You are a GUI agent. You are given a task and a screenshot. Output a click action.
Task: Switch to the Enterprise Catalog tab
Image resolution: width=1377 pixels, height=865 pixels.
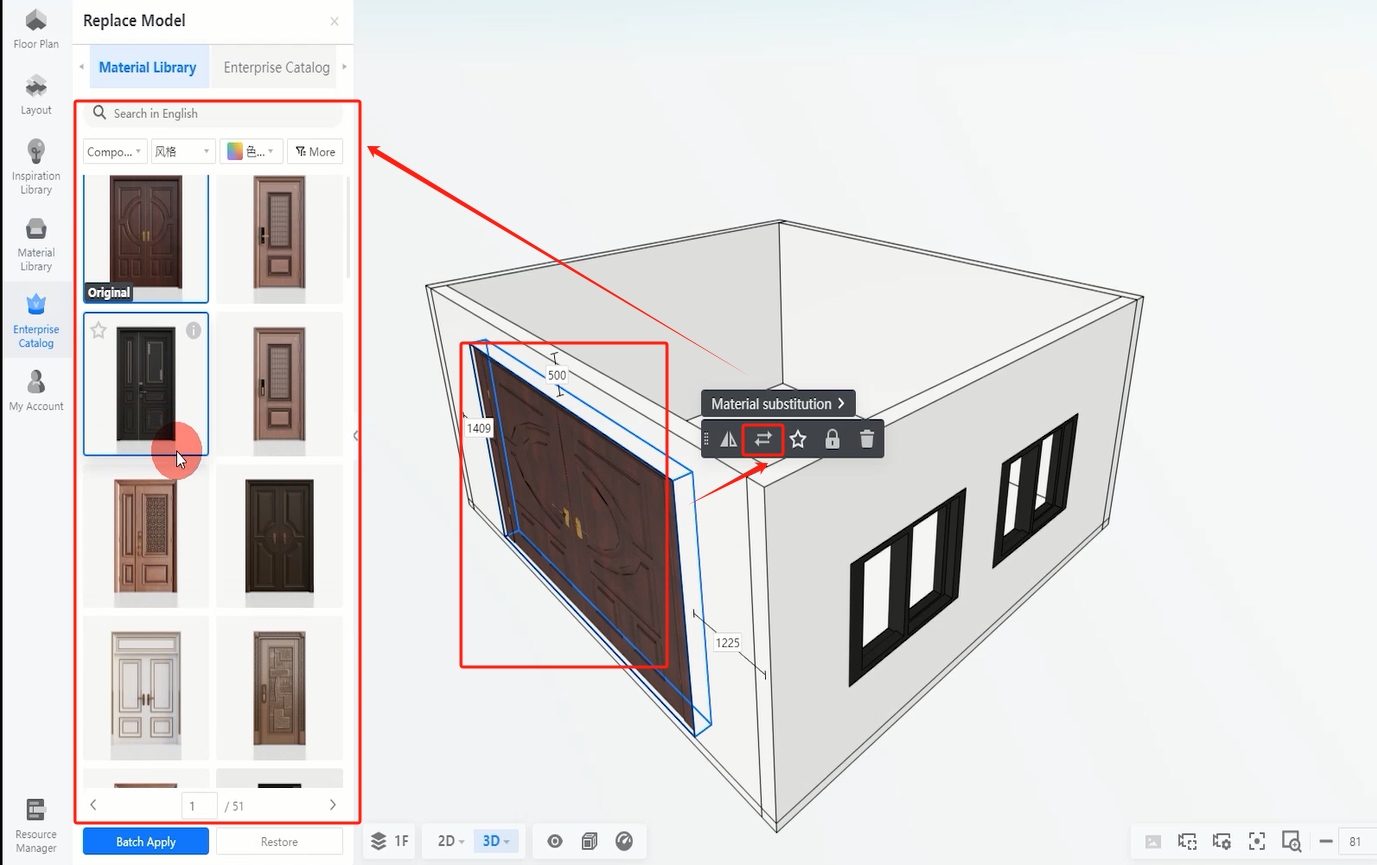[x=276, y=67]
